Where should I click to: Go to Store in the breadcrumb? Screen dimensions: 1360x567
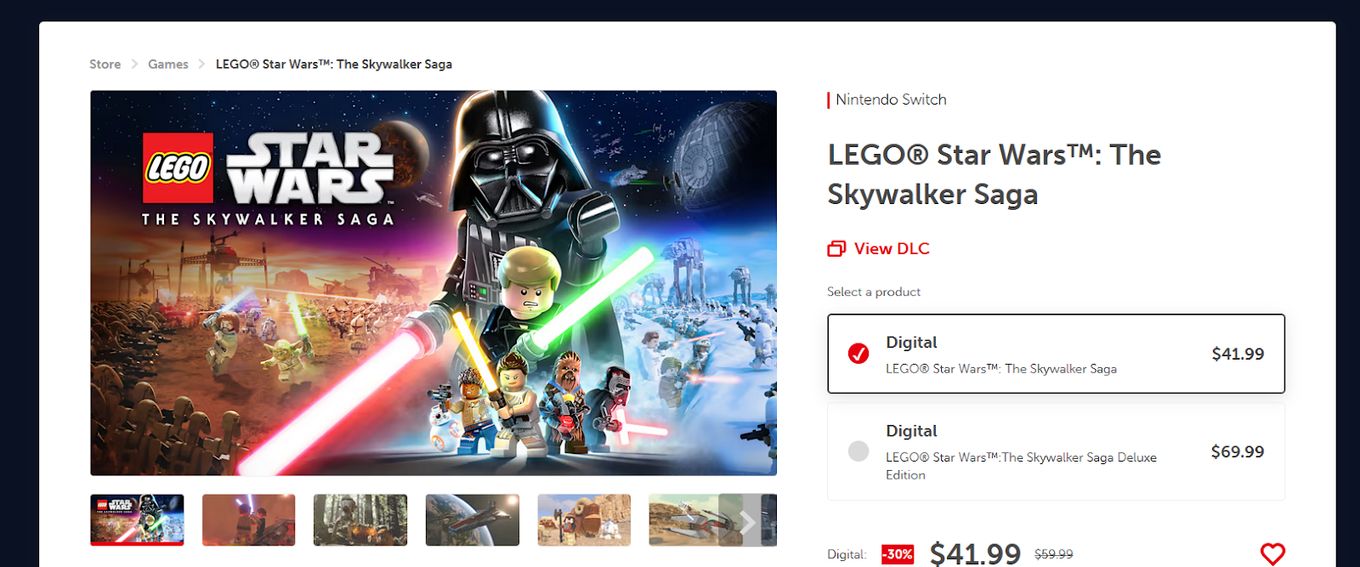[x=105, y=64]
